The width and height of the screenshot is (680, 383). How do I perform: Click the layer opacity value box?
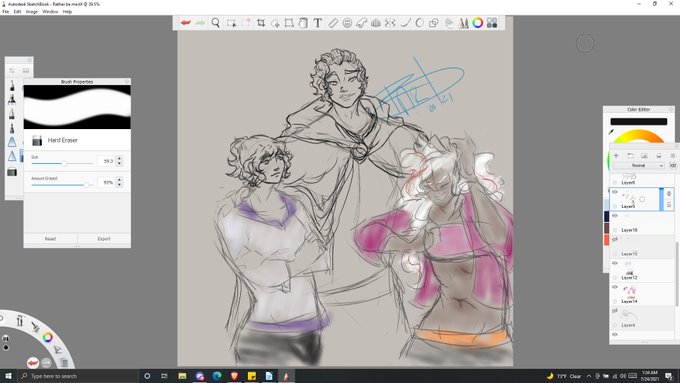pyautogui.click(x=672, y=166)
